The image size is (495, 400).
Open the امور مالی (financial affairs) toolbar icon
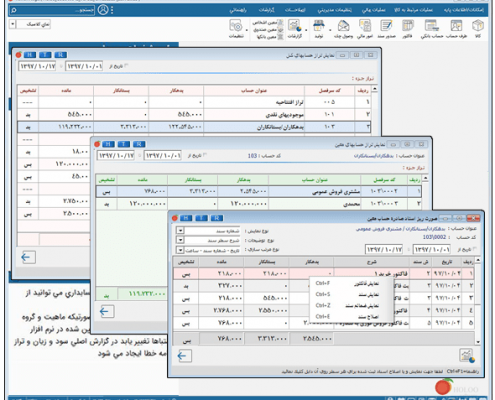pos(365,29)
